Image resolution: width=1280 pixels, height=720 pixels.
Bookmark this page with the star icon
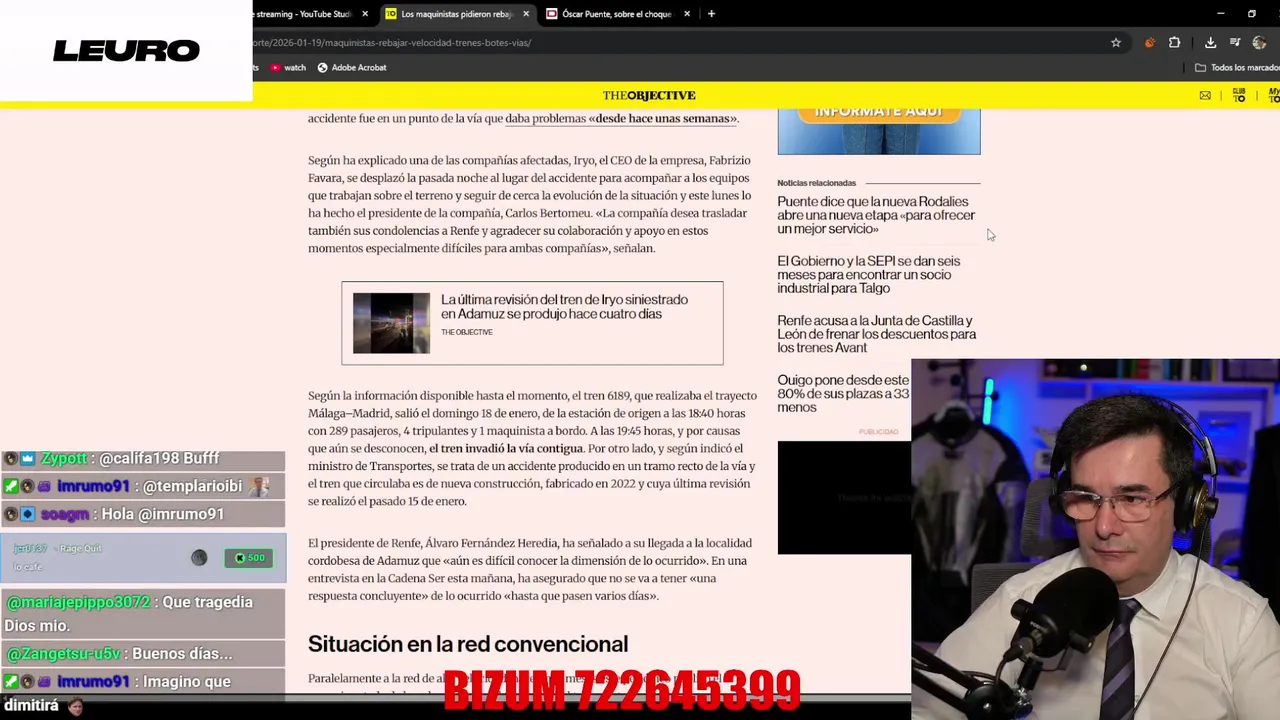(1116, 43)
